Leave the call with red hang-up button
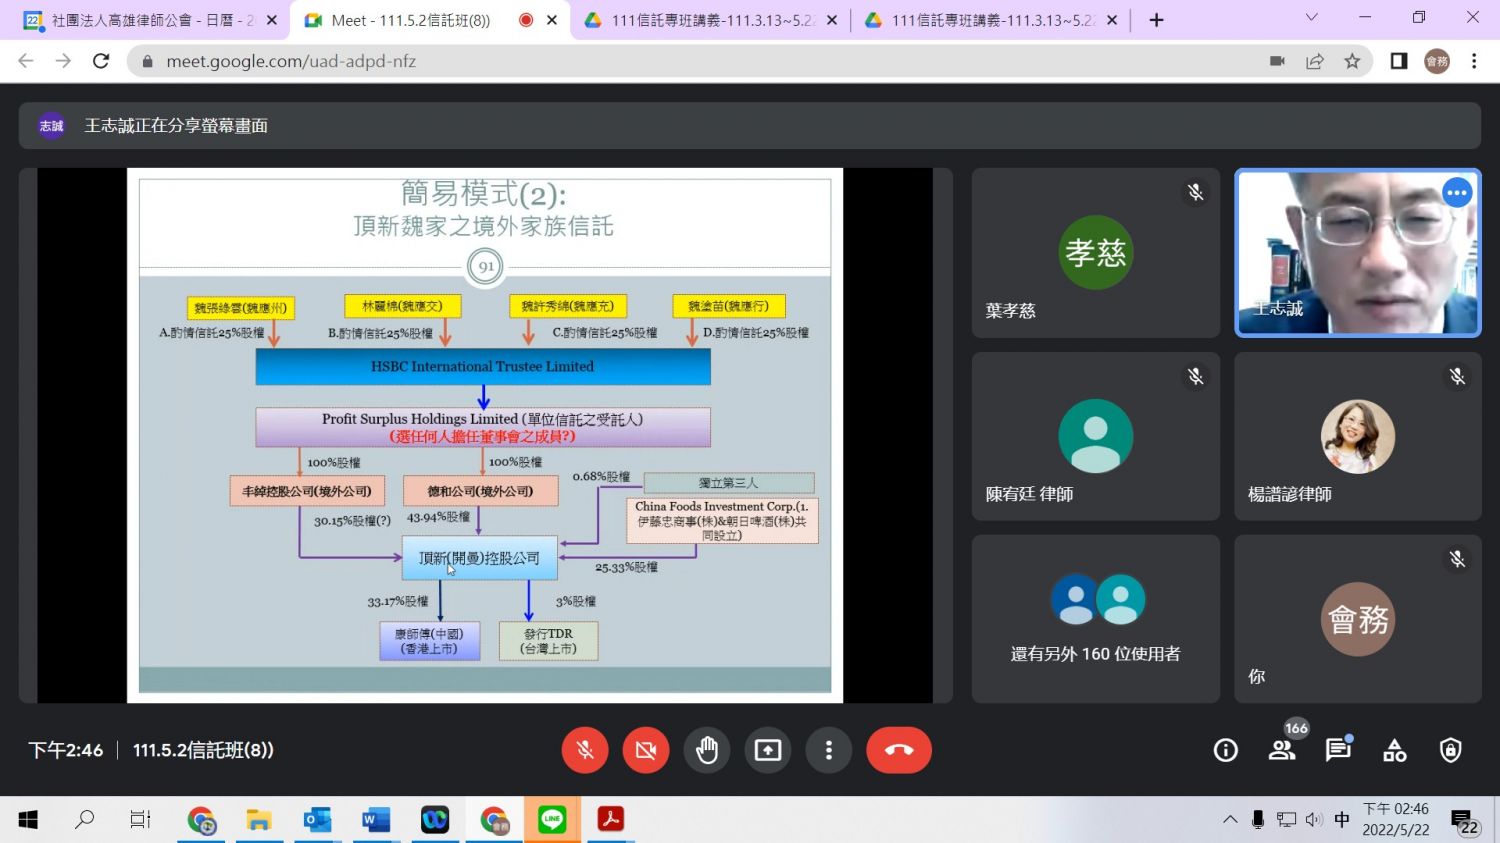Screen dimensions: 1500x843 coord(899,750)
